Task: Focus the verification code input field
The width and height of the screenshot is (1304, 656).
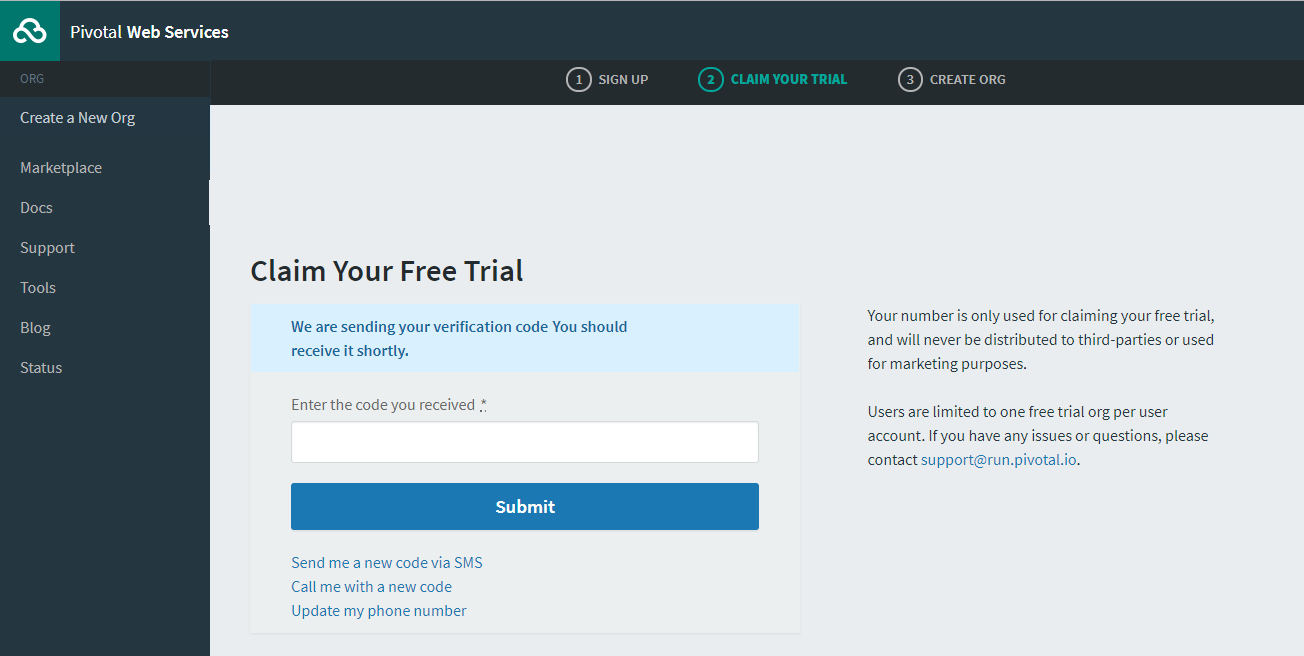Action: pos(524,442)
